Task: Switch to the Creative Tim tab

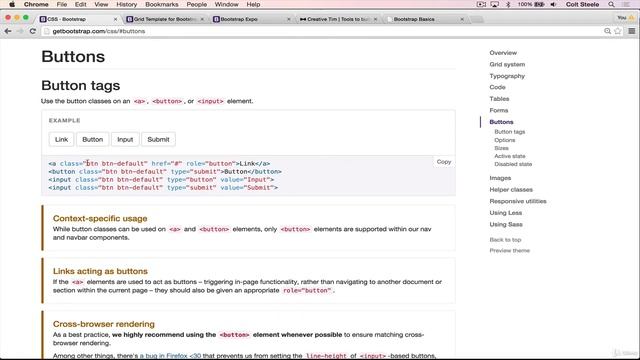Action: point(338,19)
